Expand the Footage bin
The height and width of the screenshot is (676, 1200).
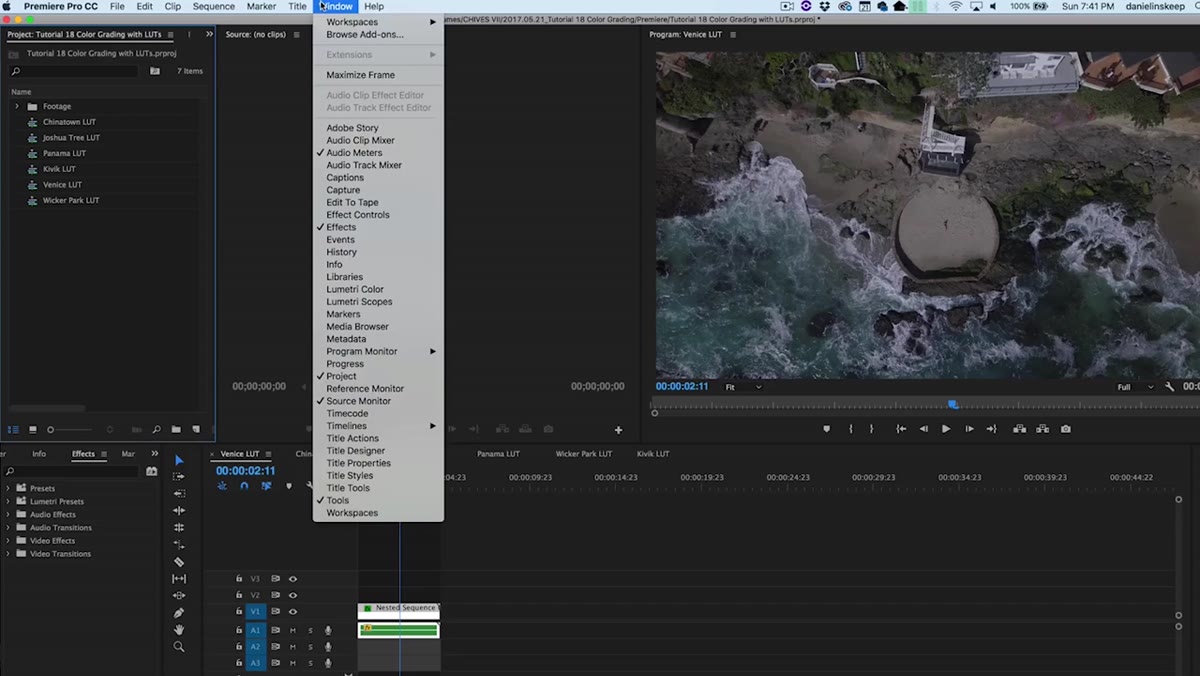coord(16,106)
